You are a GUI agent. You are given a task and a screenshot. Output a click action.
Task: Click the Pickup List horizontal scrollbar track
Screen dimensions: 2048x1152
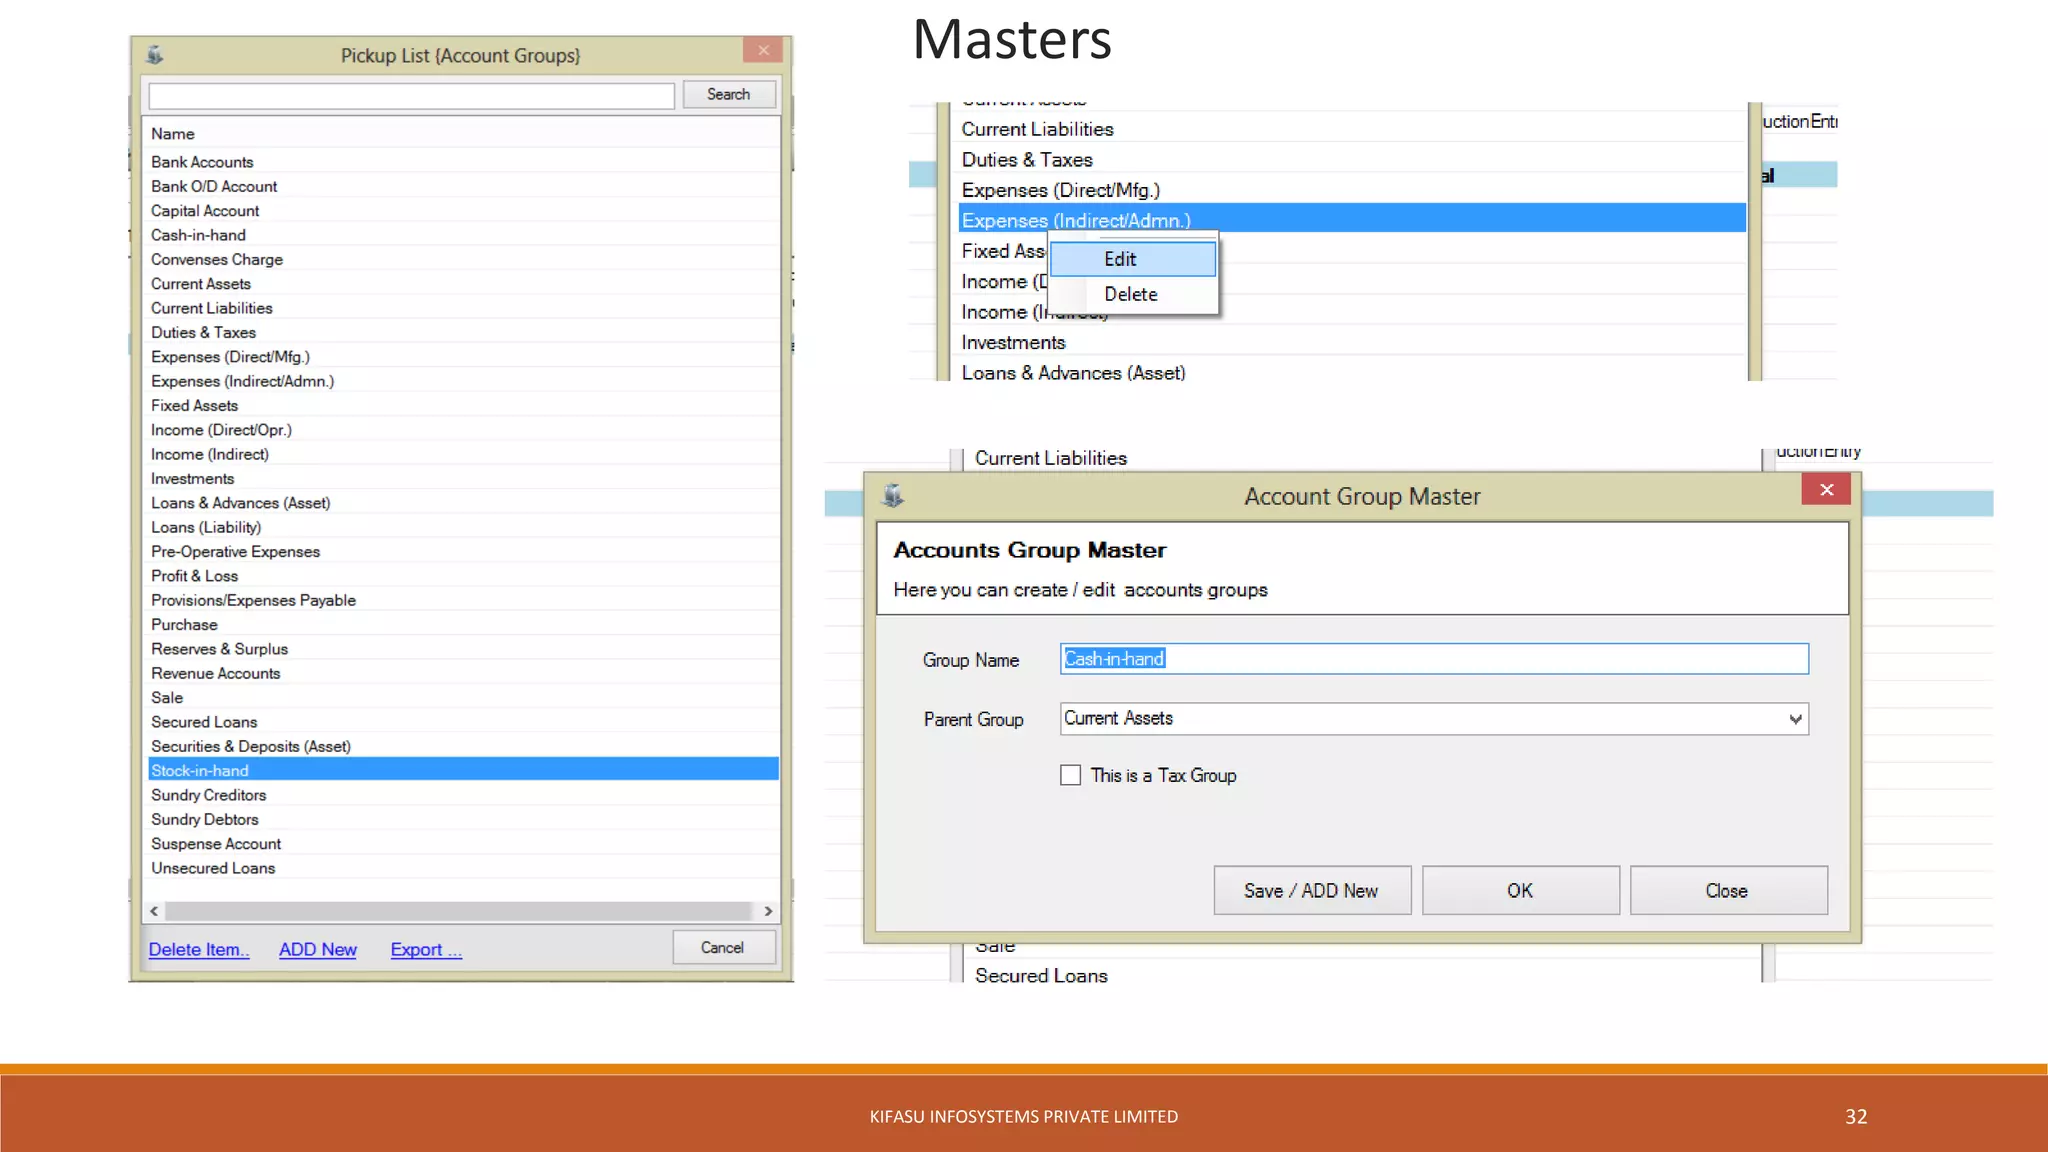(x=458, y=911)
